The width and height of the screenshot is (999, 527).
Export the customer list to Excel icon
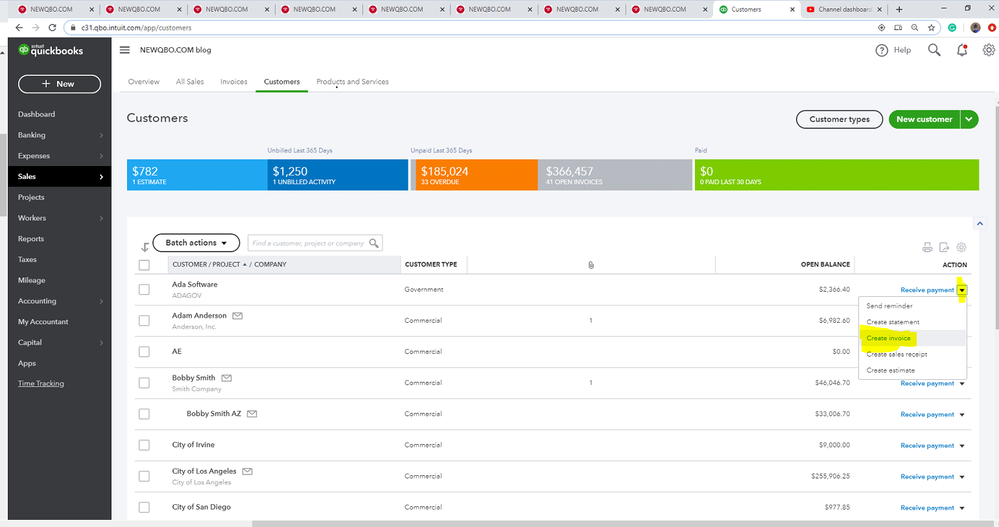click(944, 247)
